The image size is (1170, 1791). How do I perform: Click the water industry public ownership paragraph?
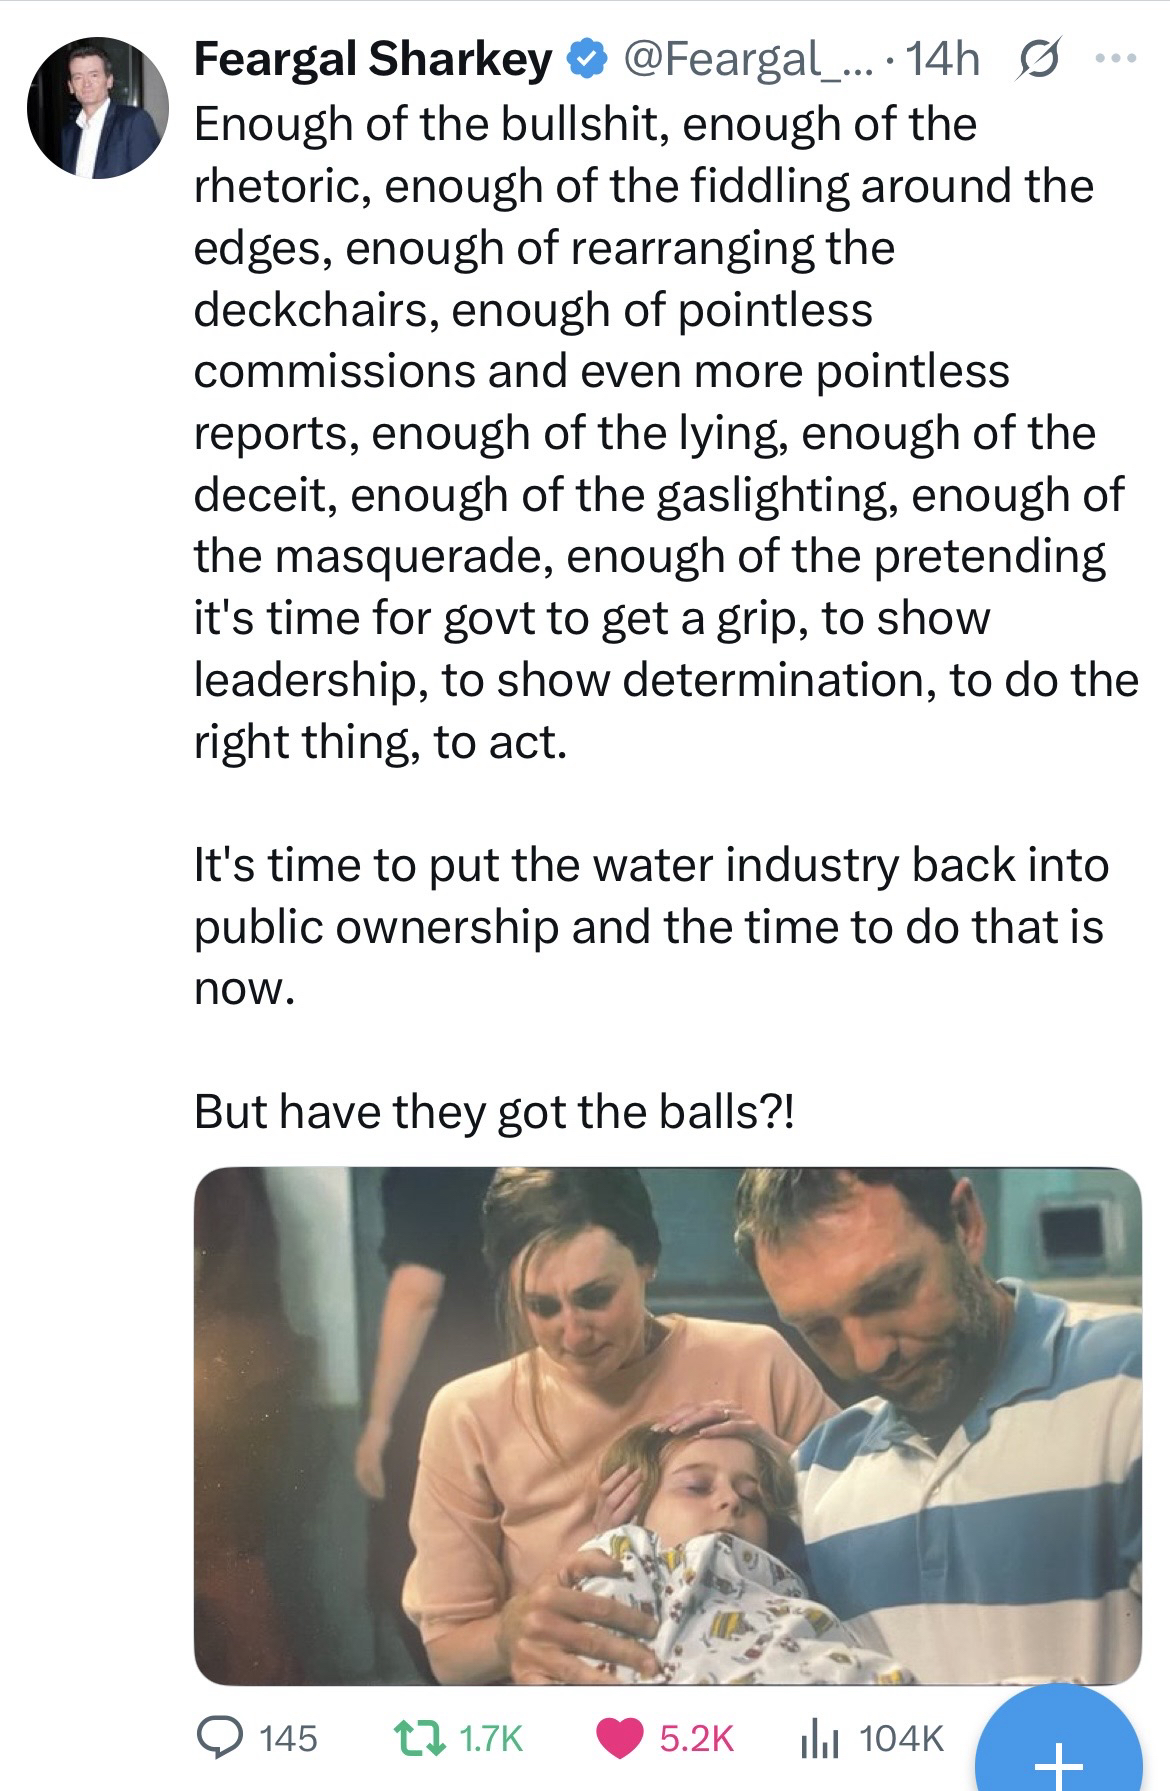[650, 926]
